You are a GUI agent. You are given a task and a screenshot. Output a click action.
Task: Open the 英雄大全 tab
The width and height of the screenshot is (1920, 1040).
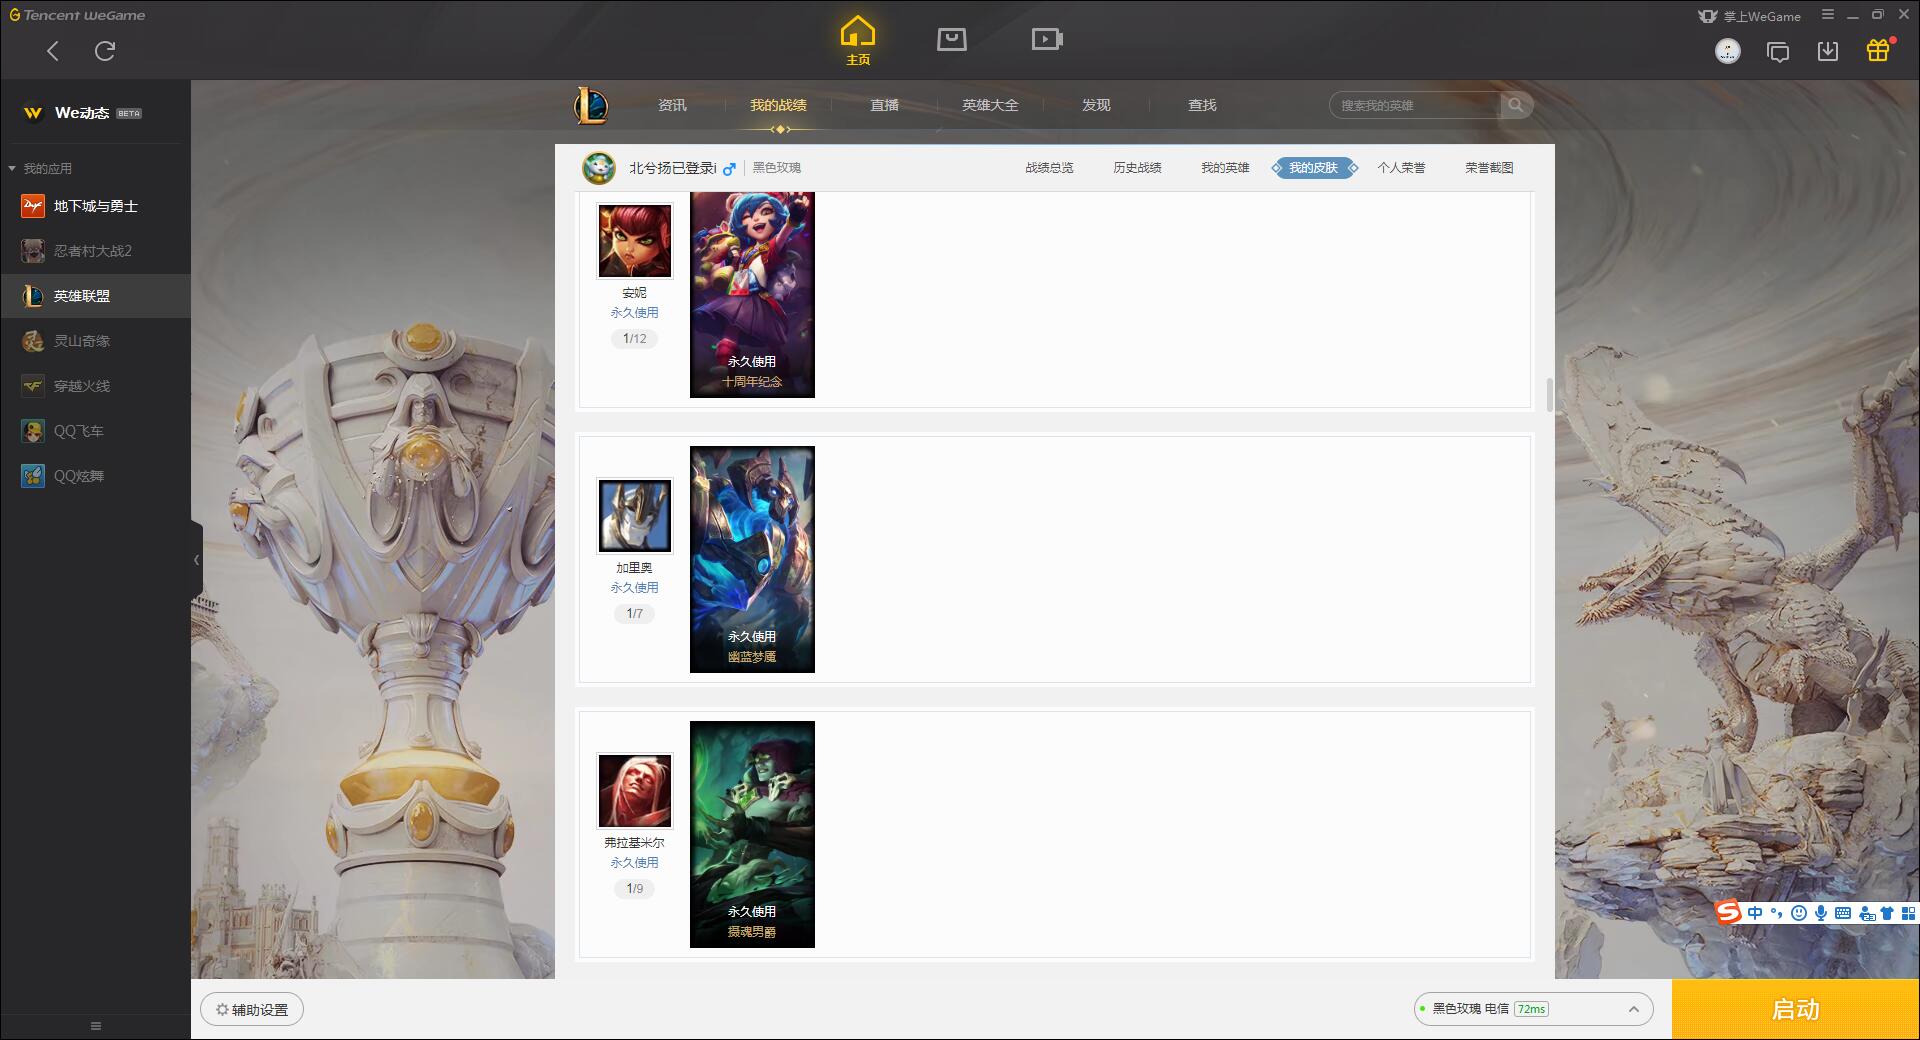[990, 105]
